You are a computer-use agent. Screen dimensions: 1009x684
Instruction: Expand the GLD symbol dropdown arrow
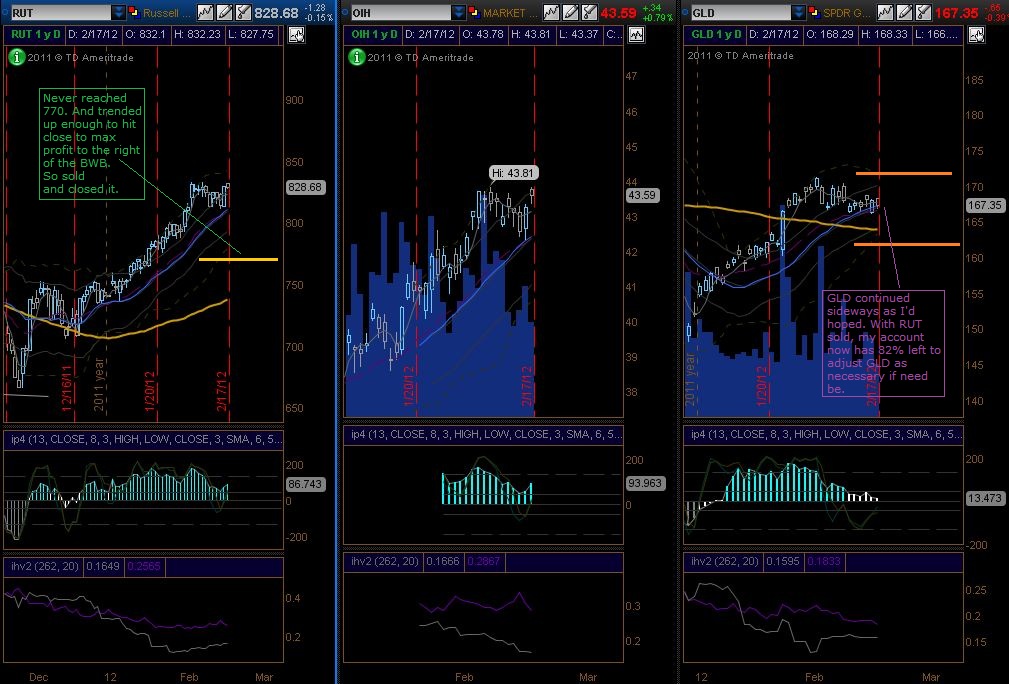(798, 12)
